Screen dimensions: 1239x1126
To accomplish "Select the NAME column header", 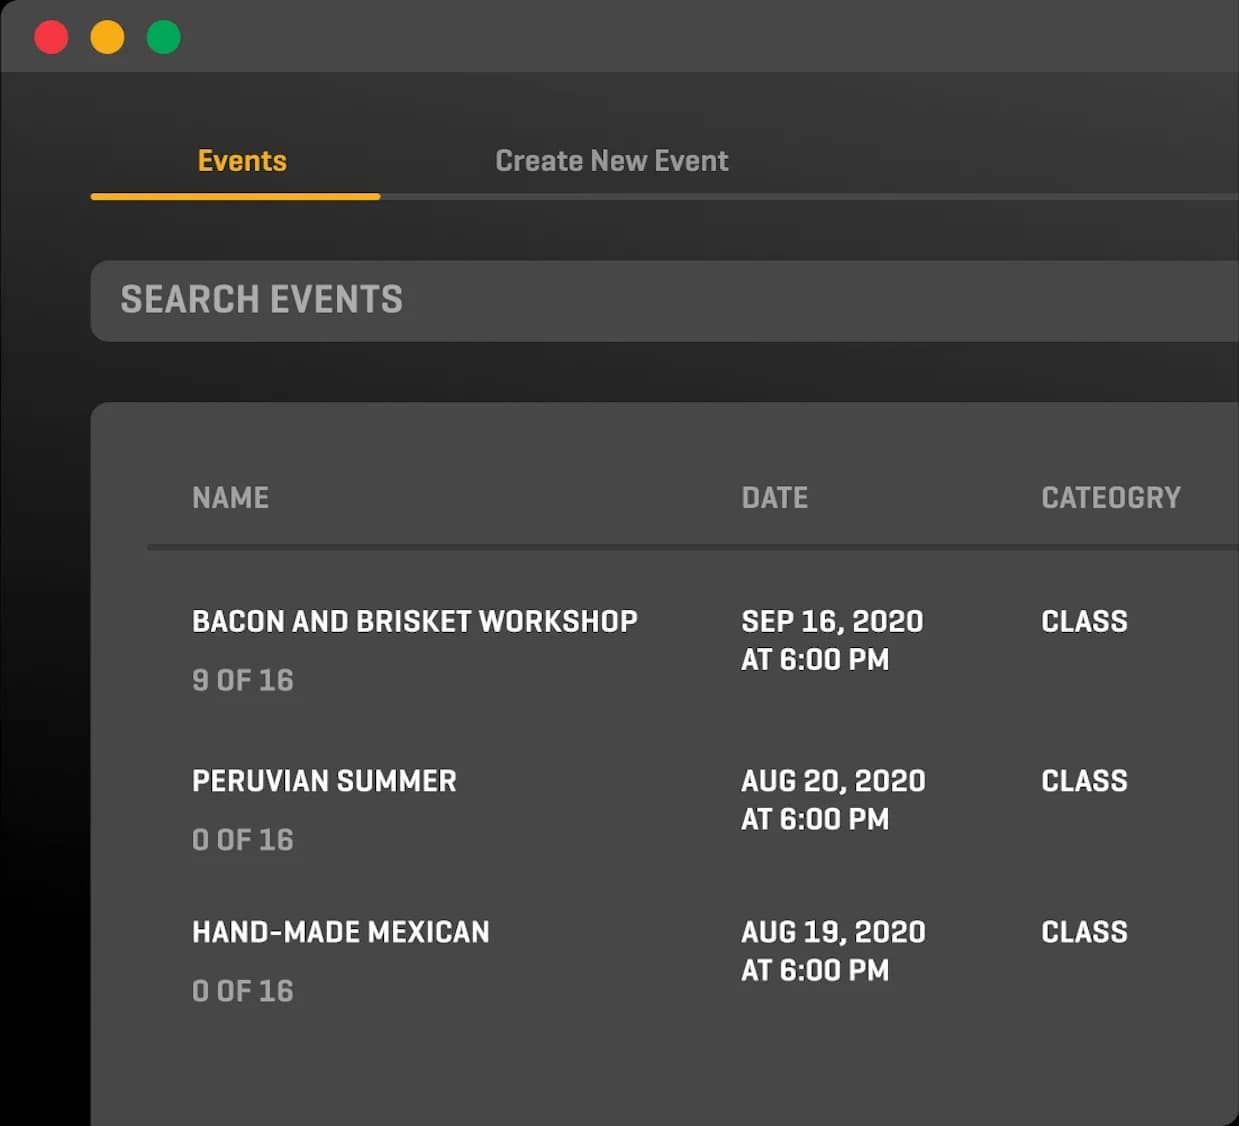I will click(x=230, y=498).
